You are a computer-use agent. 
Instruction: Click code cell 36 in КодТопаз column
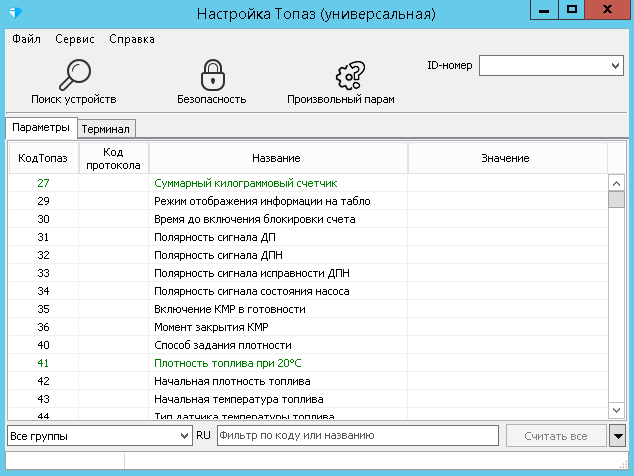pyautogui.click(x=43, y=327)
